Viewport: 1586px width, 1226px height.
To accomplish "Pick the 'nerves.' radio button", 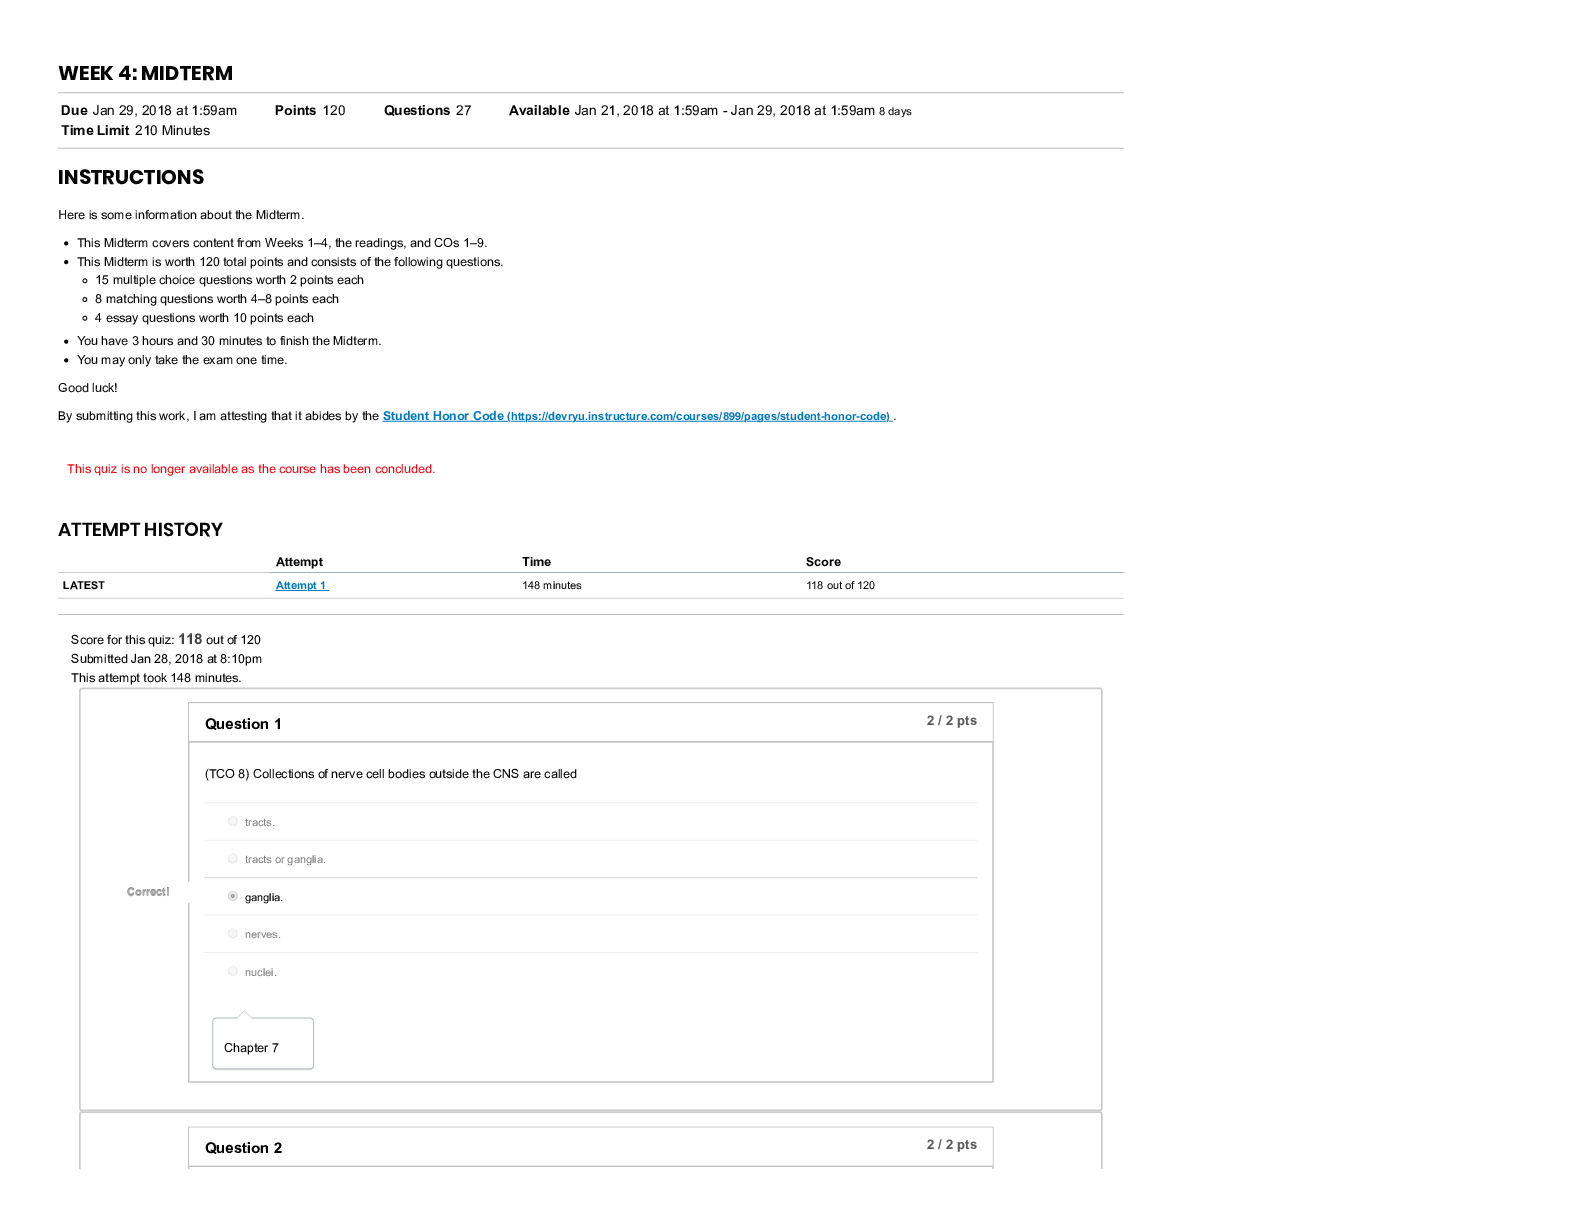I will [233, 934].
